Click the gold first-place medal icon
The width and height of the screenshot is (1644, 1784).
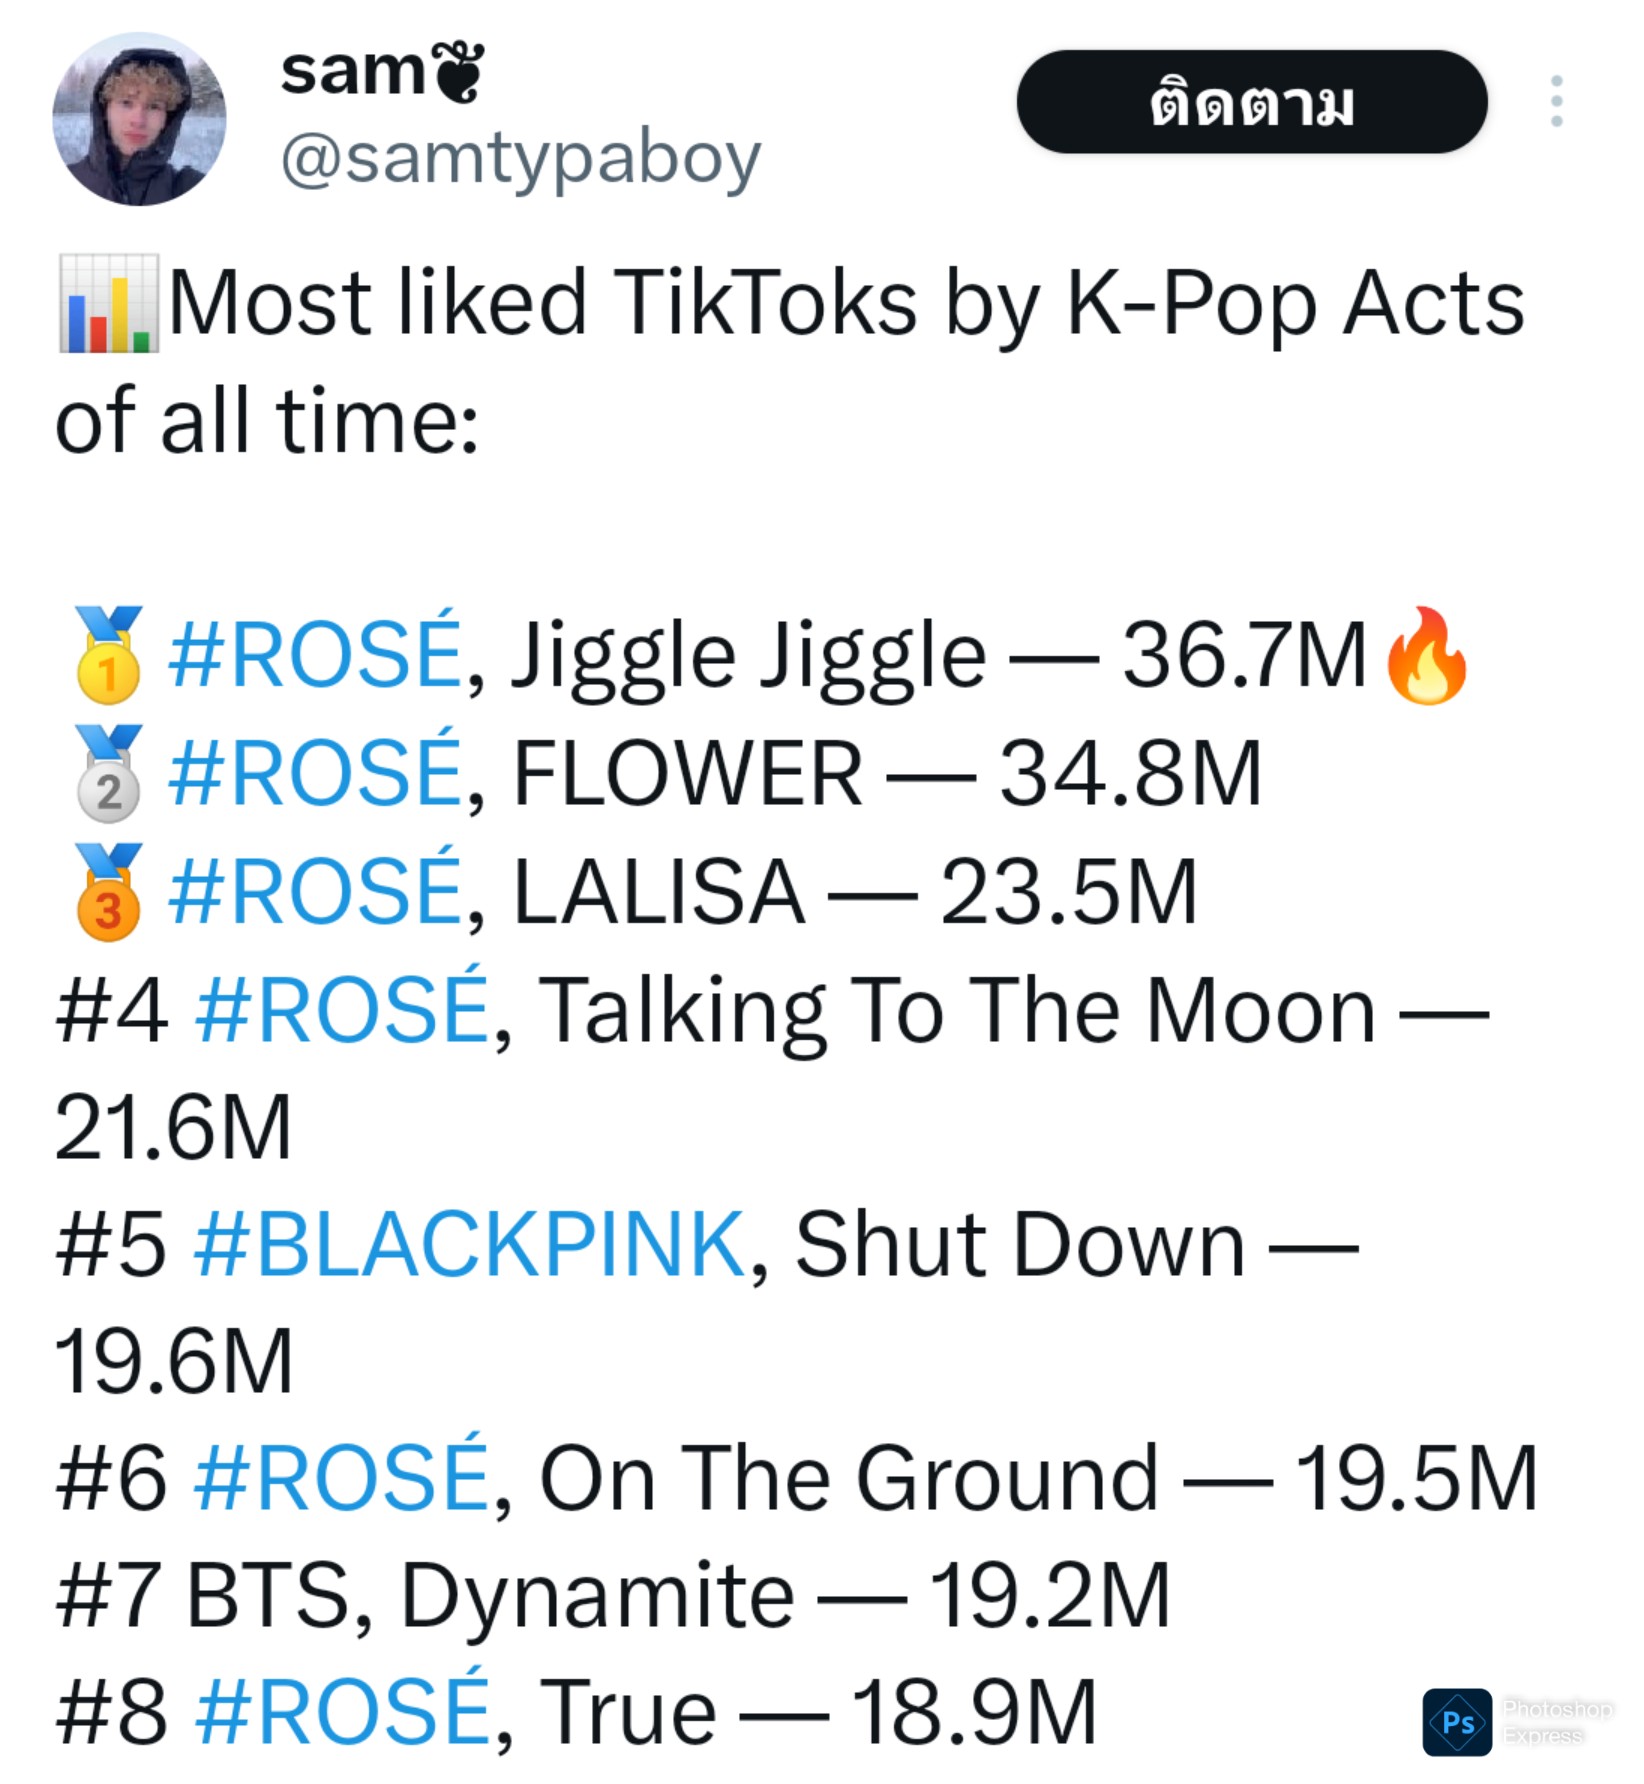tap(108, 655)
